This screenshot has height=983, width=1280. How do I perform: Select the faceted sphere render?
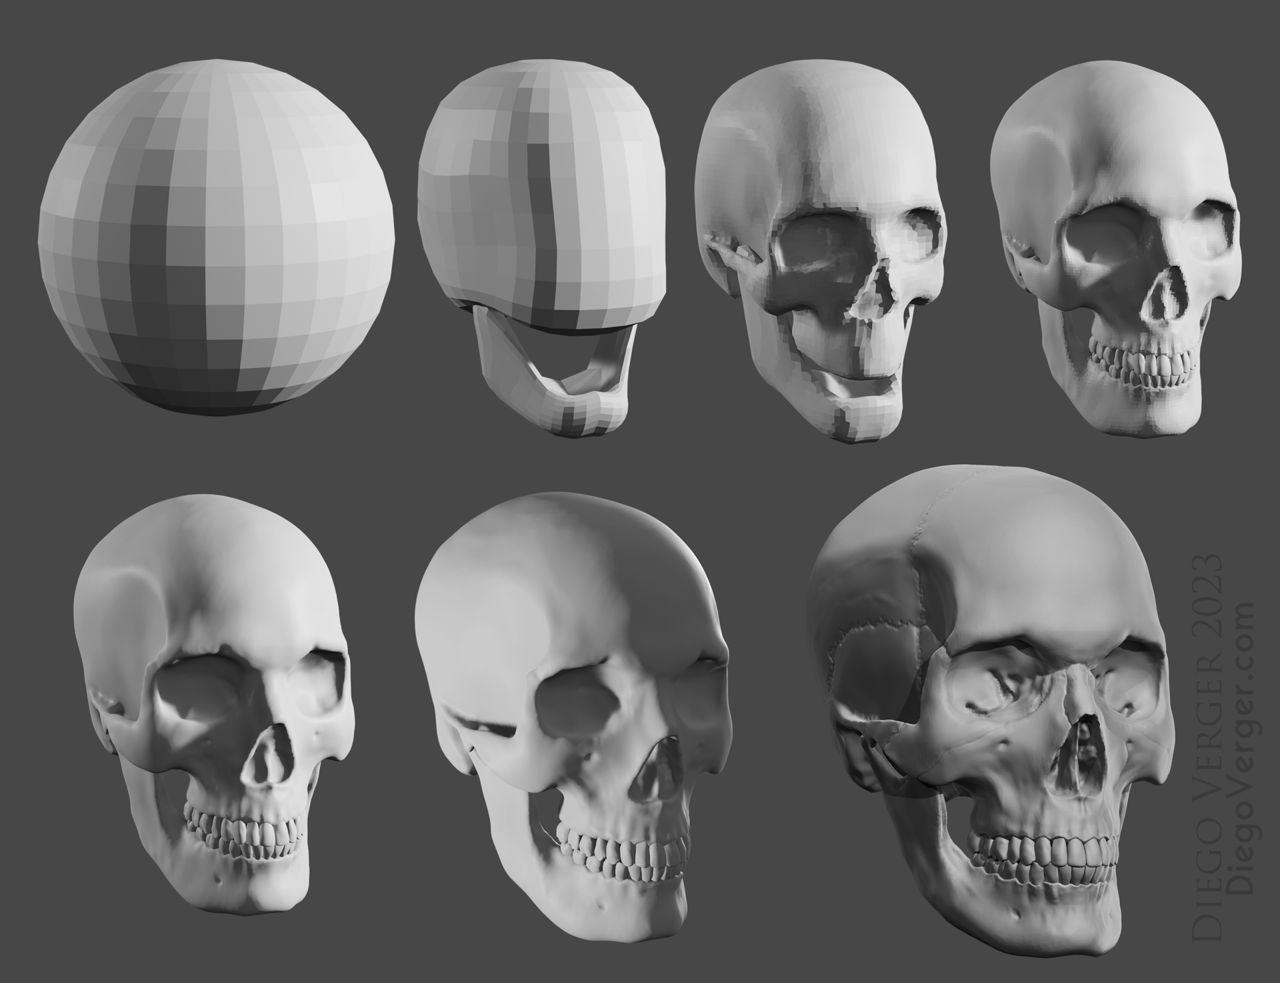pyautogui.click(x=217, y=239)
